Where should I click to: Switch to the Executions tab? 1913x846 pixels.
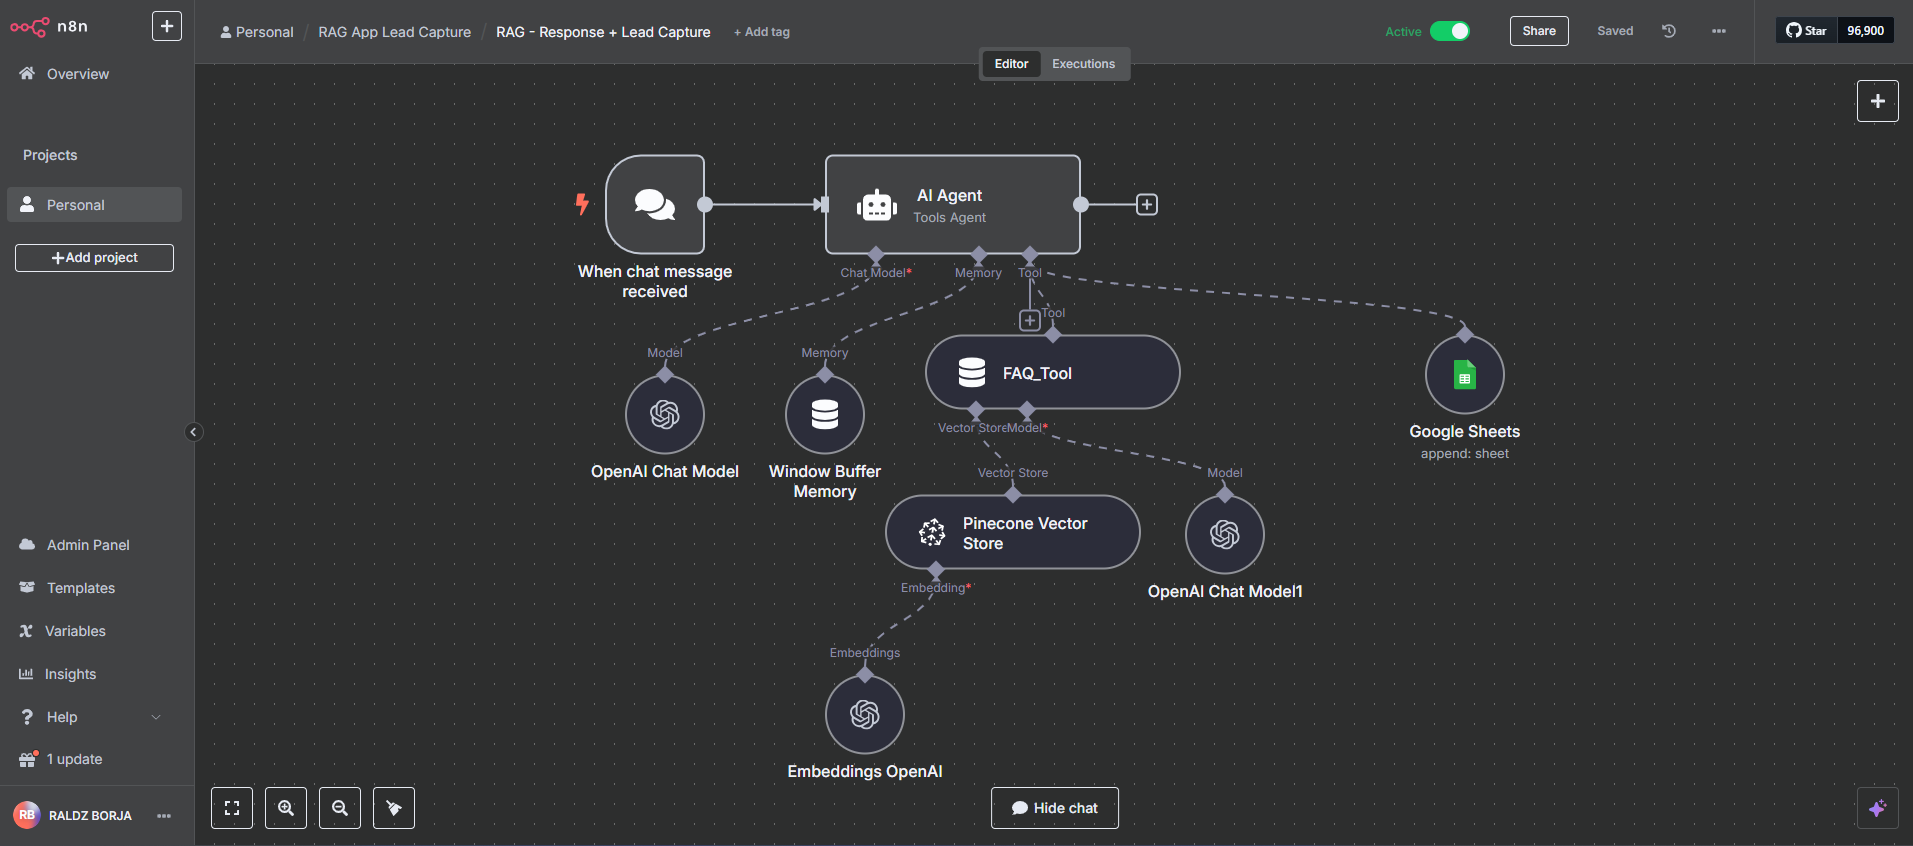(1083, 64)
